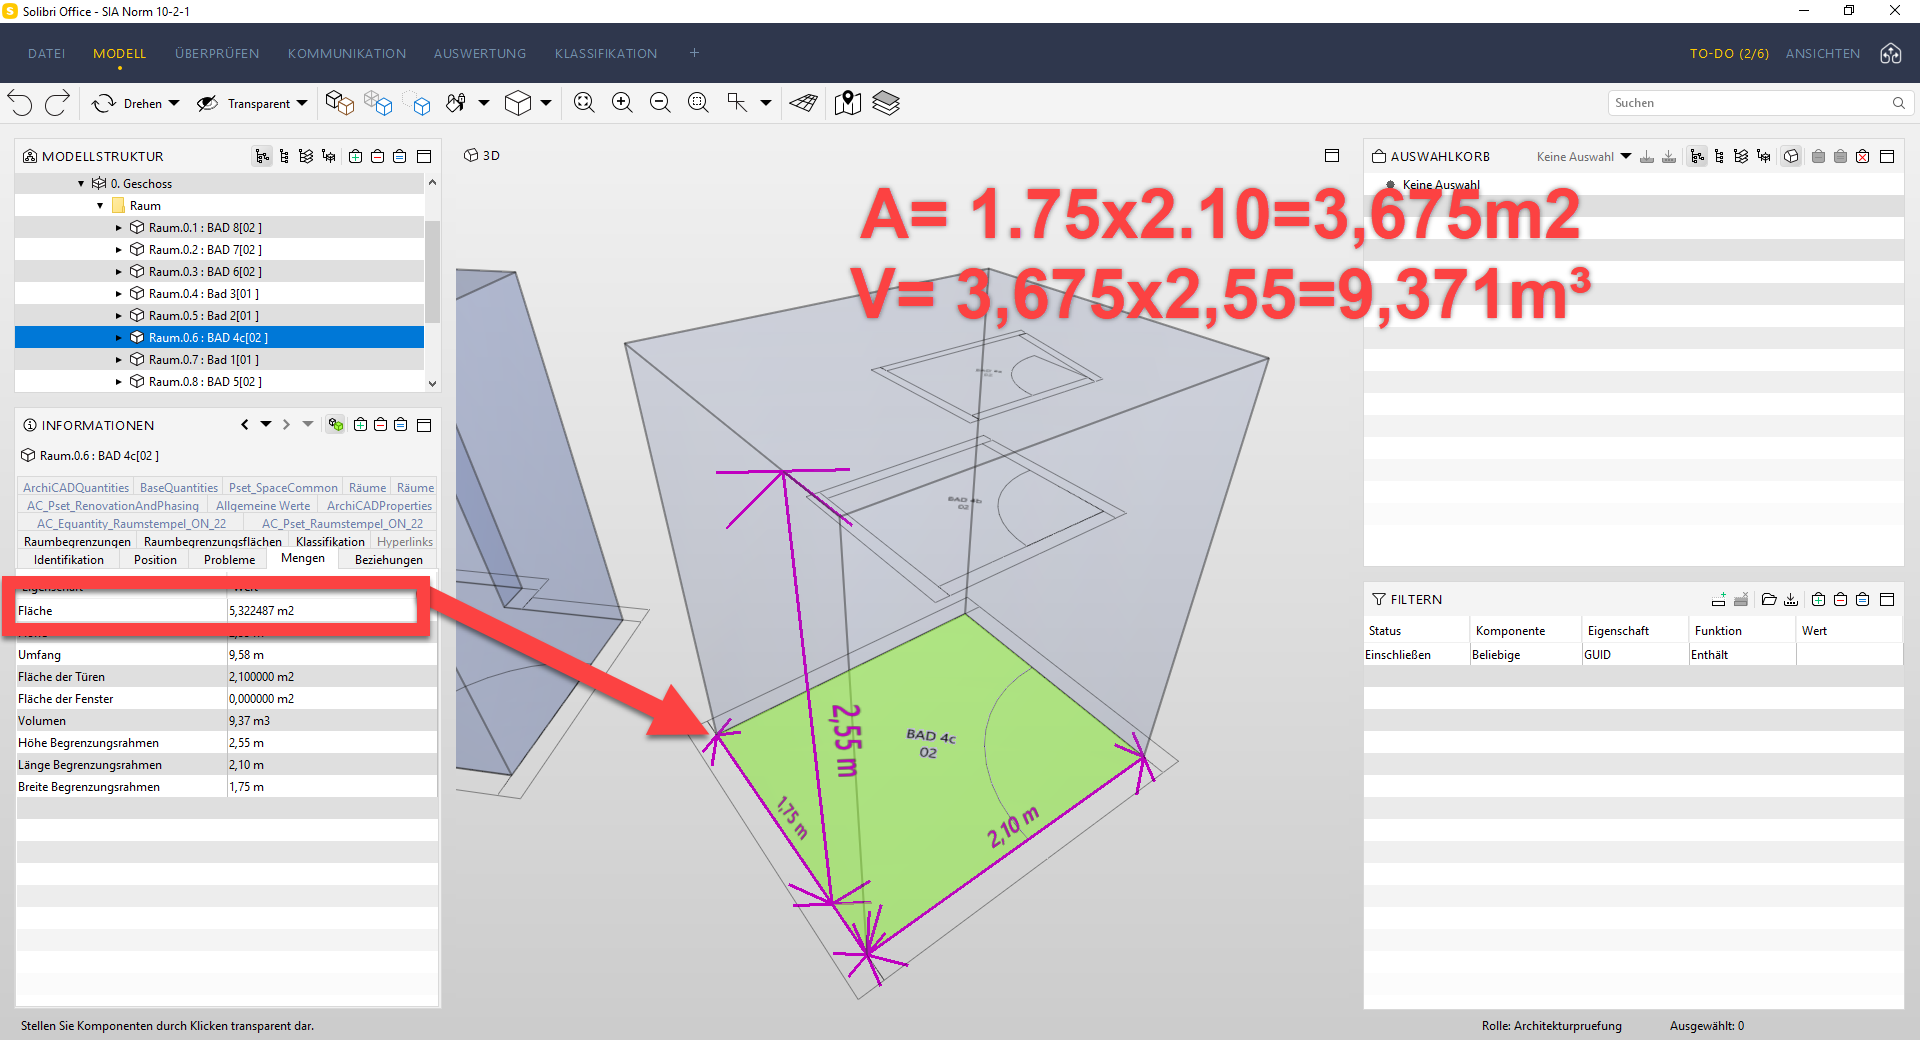Expand the Raum.0.4 : Bad 3[01] node
Image resolution: width=1920 pixels, height=1040 pixels.
coord(119,294)
